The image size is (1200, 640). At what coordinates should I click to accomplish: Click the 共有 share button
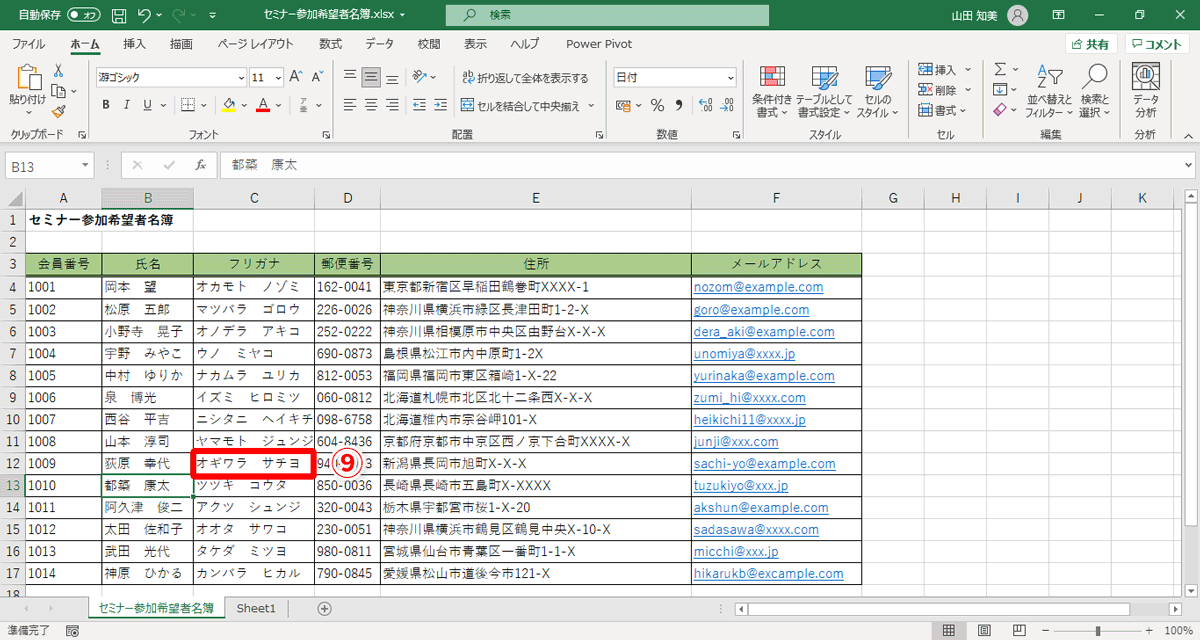pyautogui.click(x=1091, y=44)
